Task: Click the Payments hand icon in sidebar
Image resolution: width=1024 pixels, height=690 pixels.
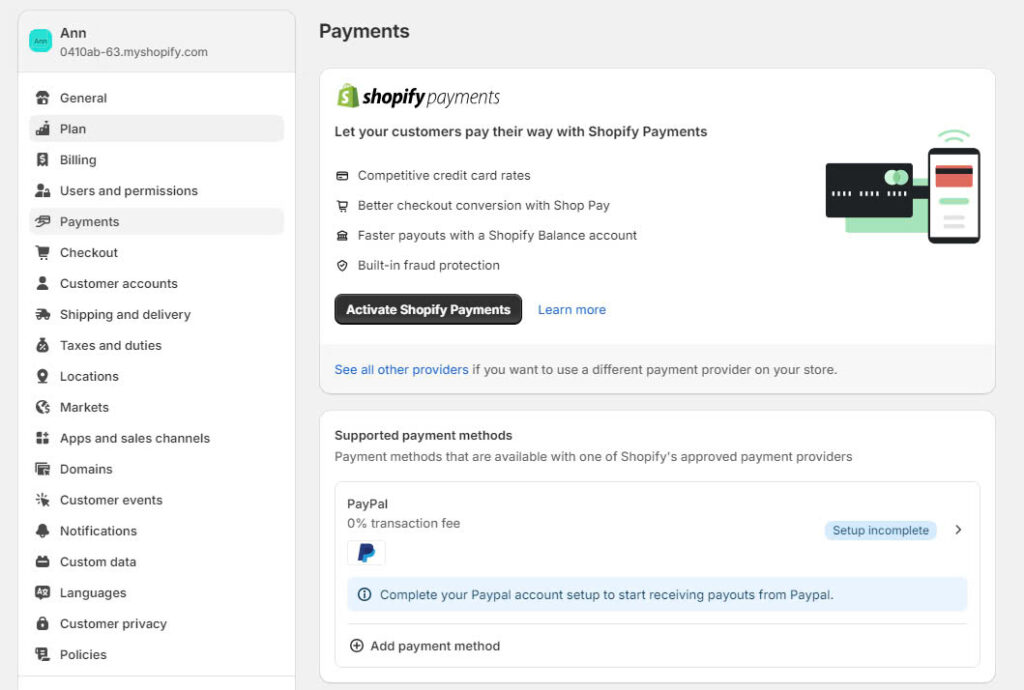Action: (42, 221)
